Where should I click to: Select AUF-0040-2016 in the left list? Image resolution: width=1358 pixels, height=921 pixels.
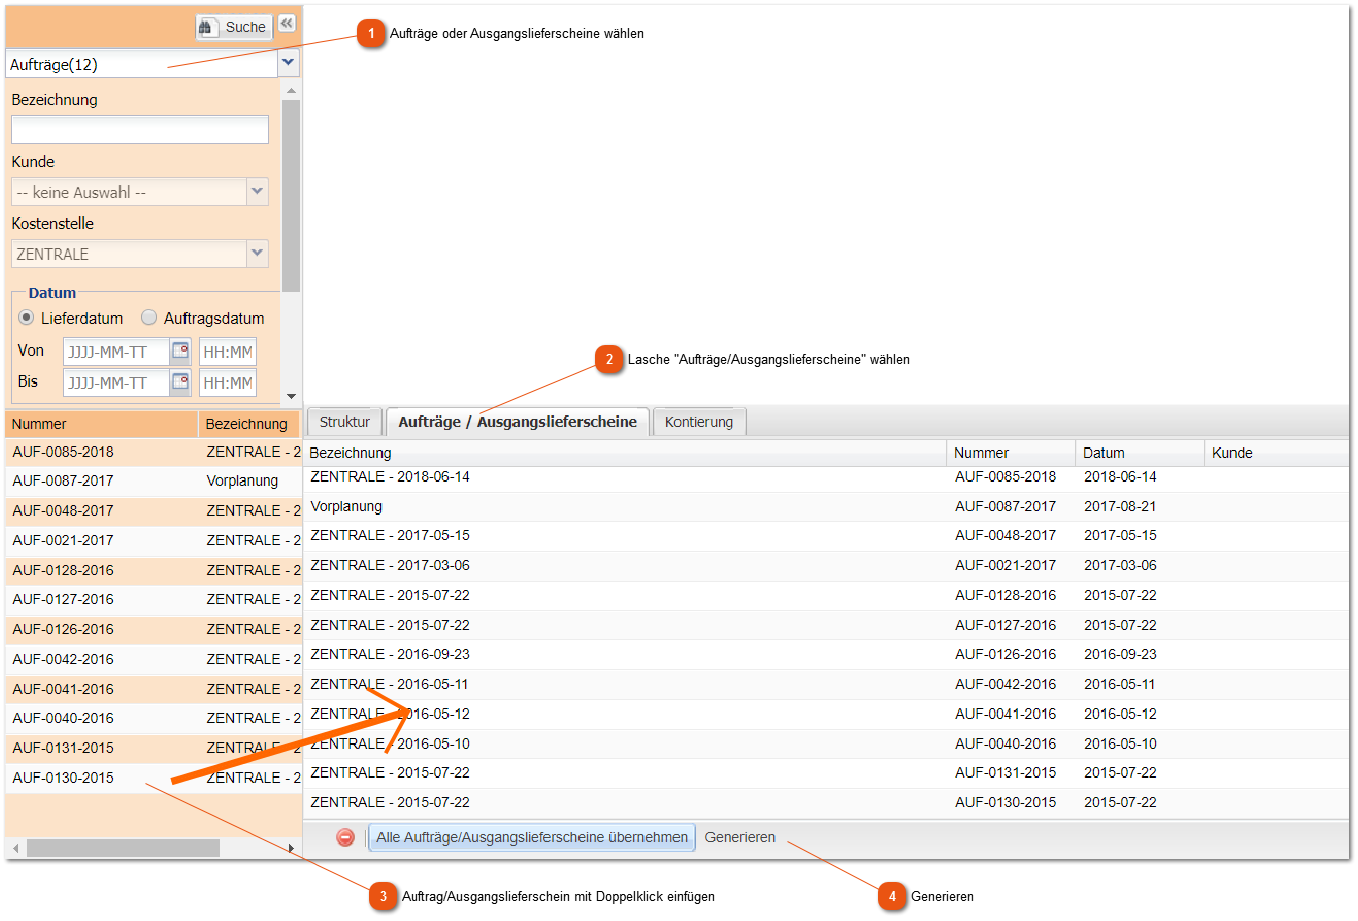click(153, 718)
